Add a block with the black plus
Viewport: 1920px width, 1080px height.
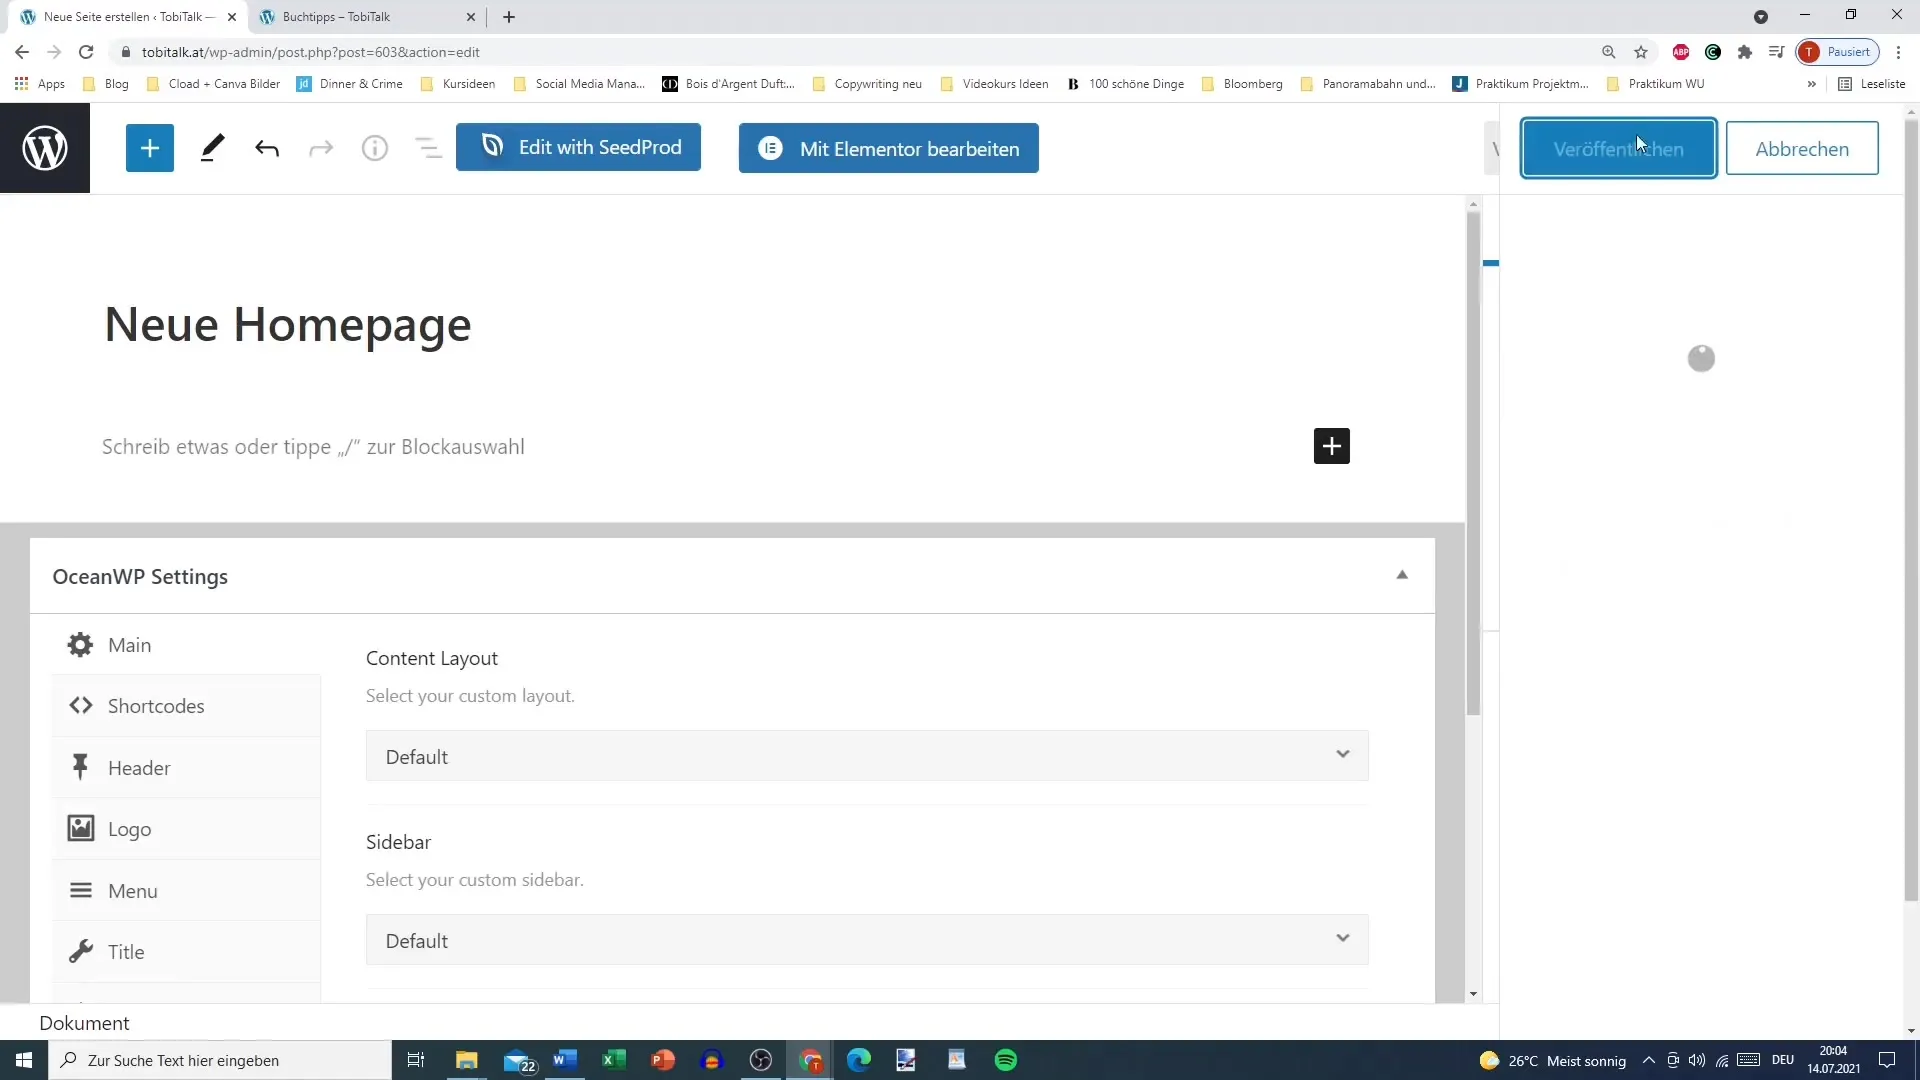[x=1331, y=446]
